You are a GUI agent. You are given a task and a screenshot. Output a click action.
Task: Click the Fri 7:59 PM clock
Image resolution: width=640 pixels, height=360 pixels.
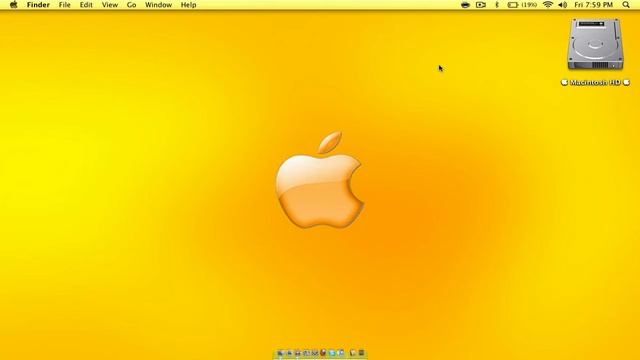[x=593, y=5]
